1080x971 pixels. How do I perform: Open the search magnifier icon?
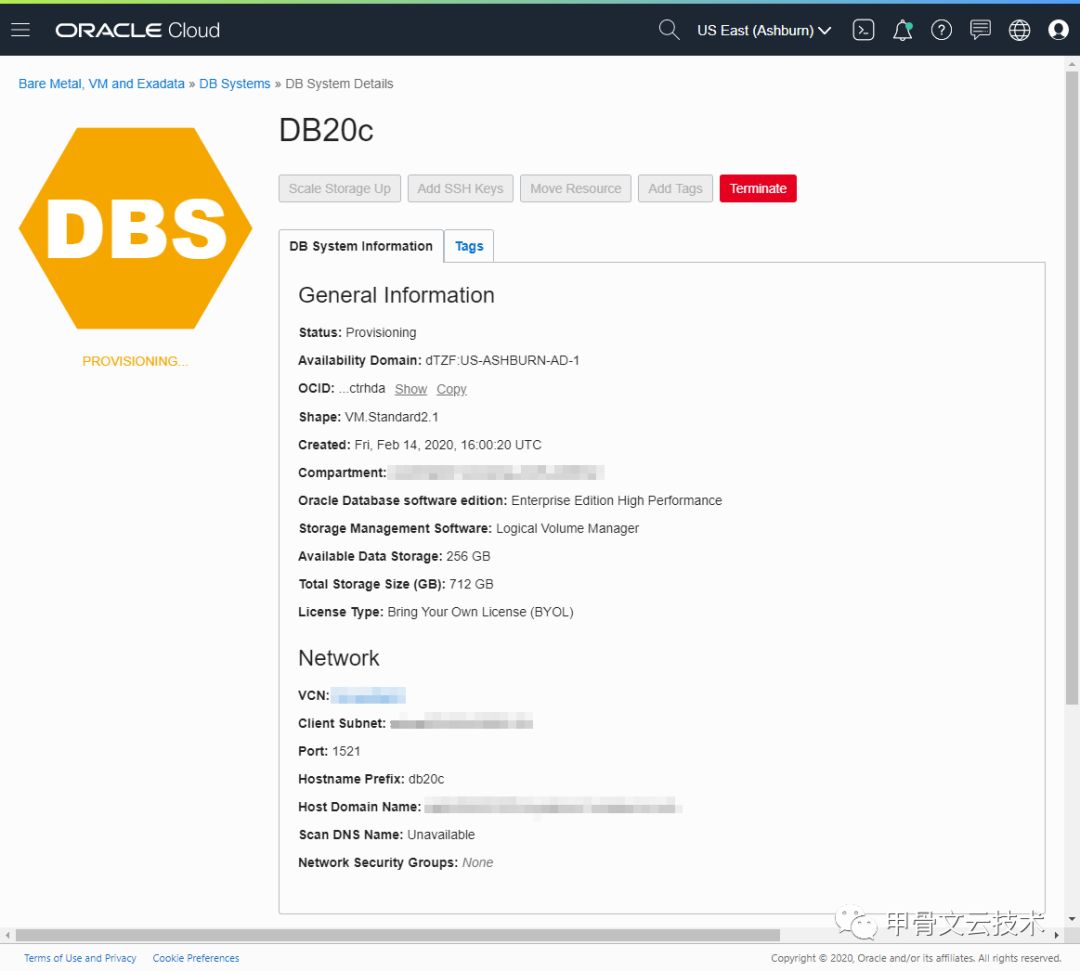pos(669,30)
